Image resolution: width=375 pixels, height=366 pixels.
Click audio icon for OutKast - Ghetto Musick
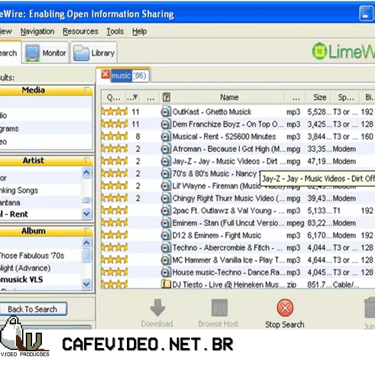[166, 112]
